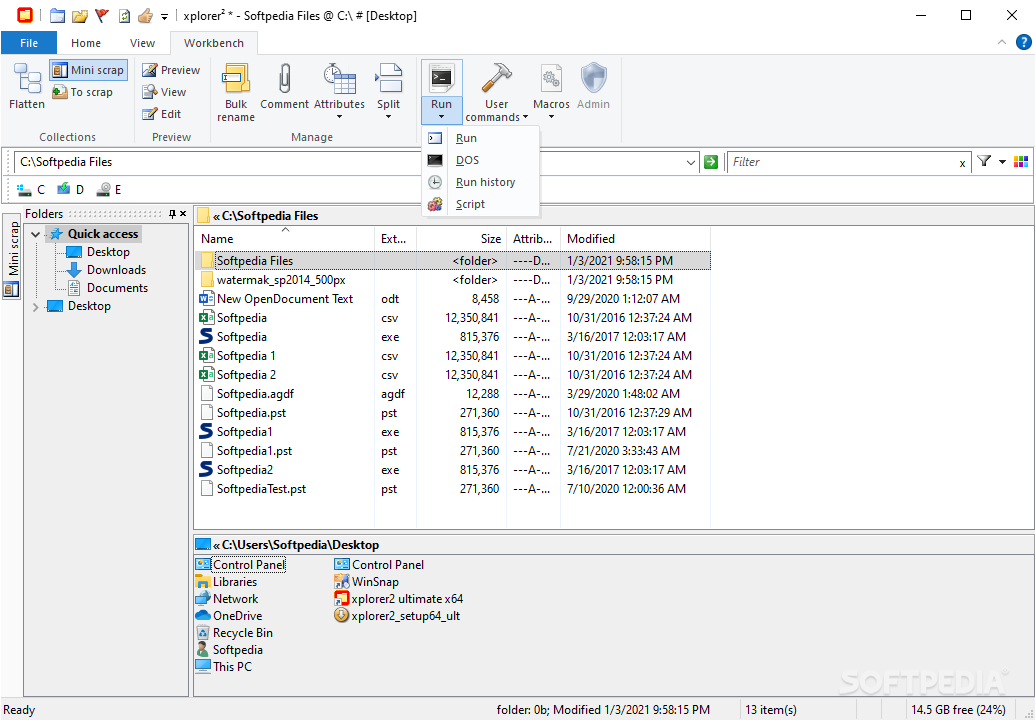
Task: Switch to drive D
Action: tap(70, 190)
